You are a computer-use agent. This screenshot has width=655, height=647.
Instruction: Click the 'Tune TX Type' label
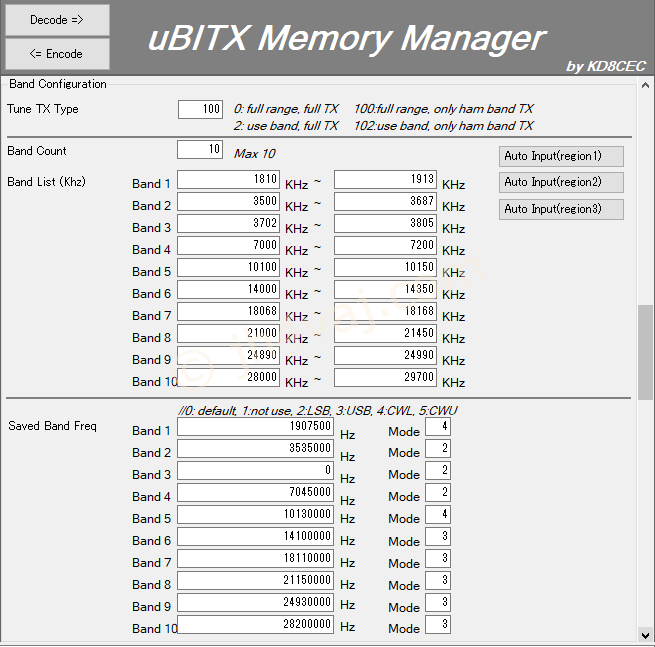click(x=43, y=109)
